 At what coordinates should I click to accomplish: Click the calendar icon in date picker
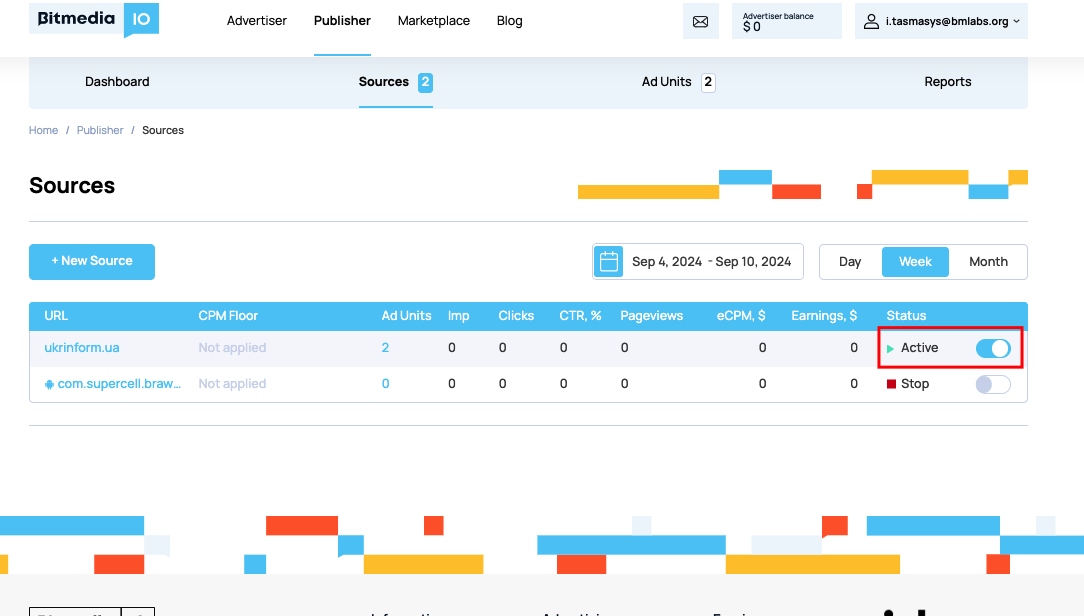[609, 262]
